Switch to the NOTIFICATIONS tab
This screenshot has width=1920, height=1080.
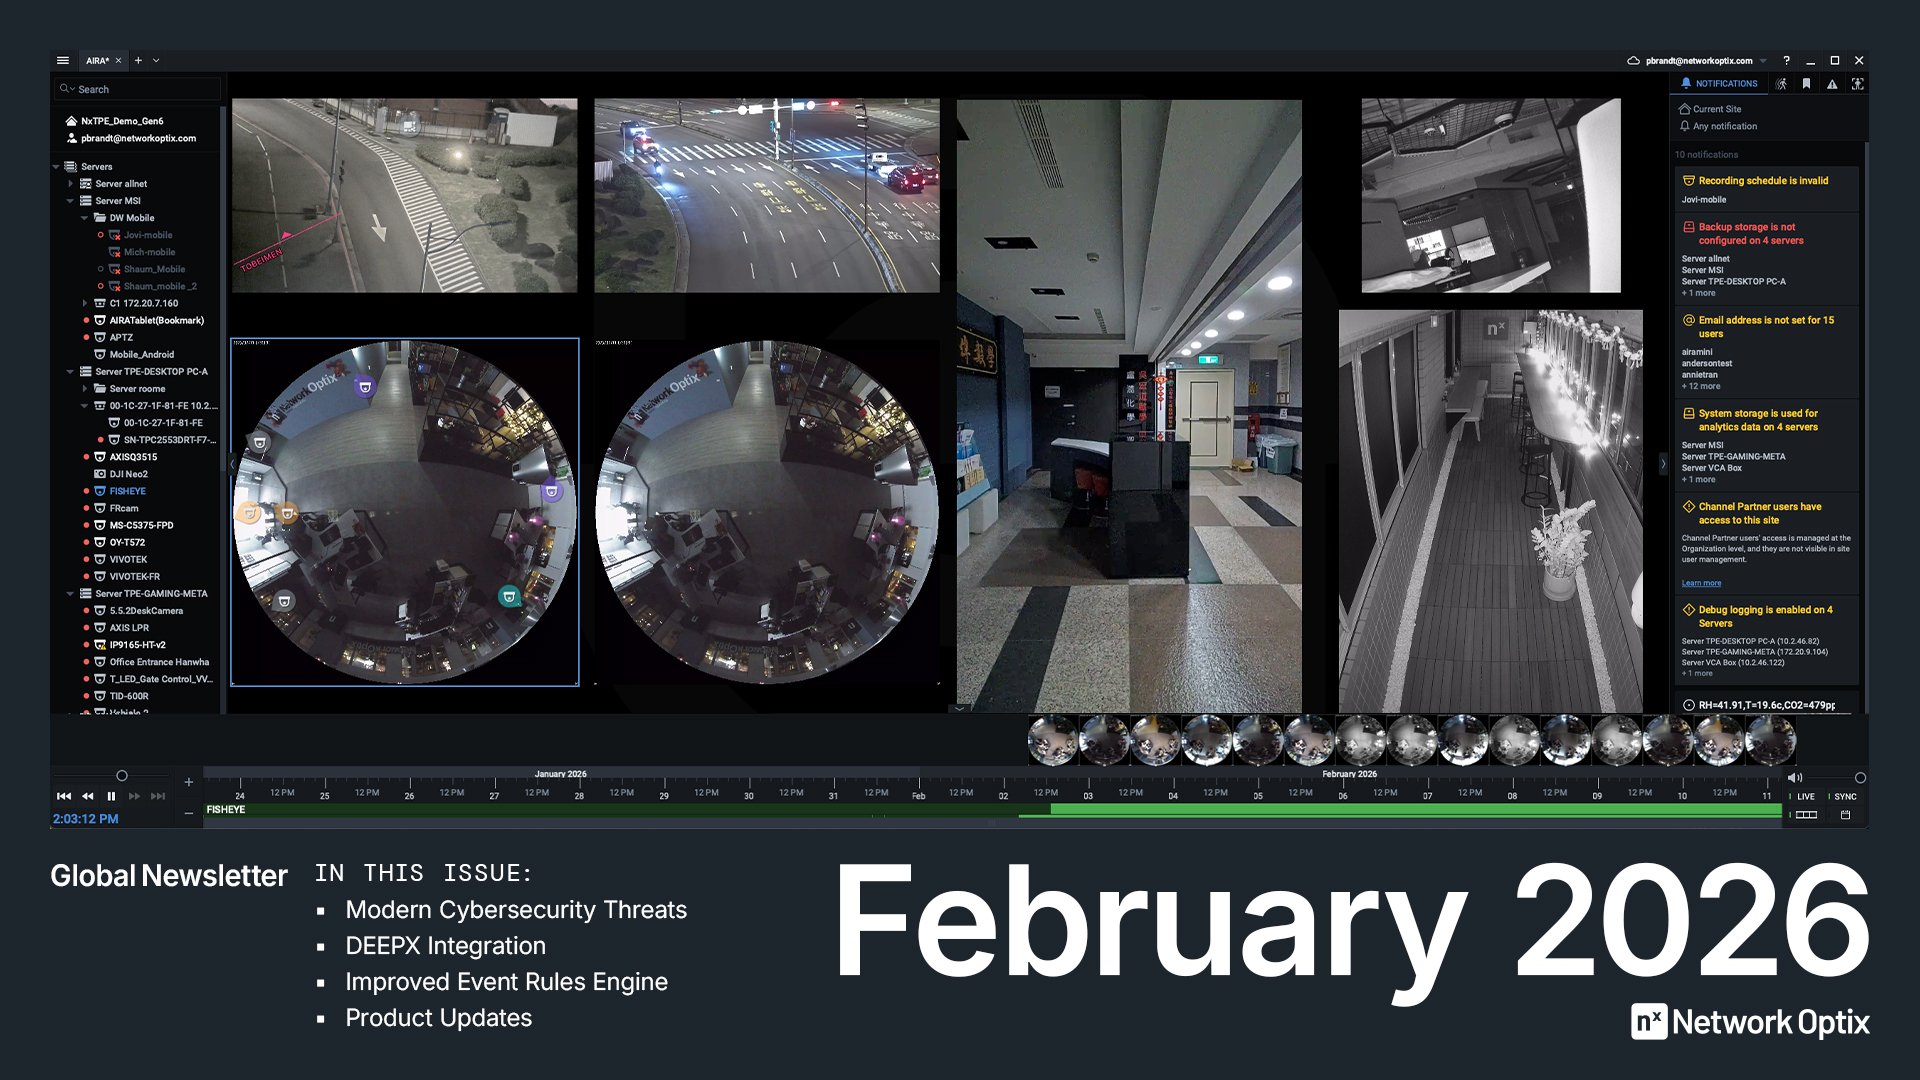[x=1720, y=83]
